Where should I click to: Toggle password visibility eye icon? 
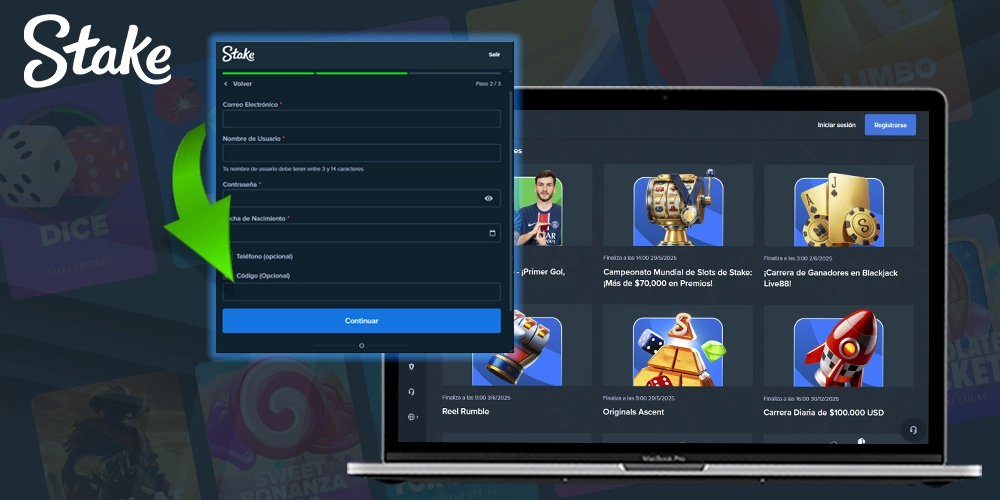coord(489,199)
